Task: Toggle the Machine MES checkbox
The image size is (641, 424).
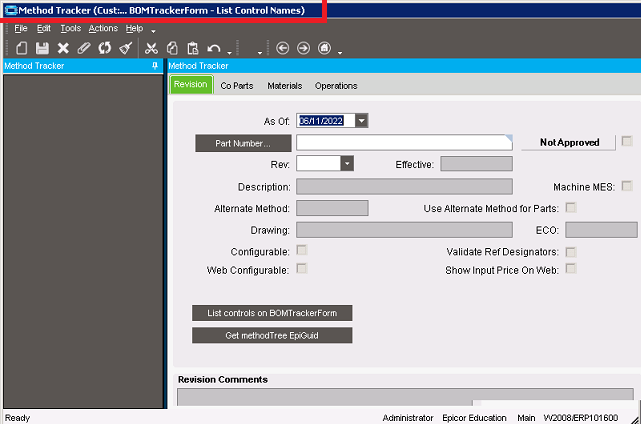Action: click(627, 186)
